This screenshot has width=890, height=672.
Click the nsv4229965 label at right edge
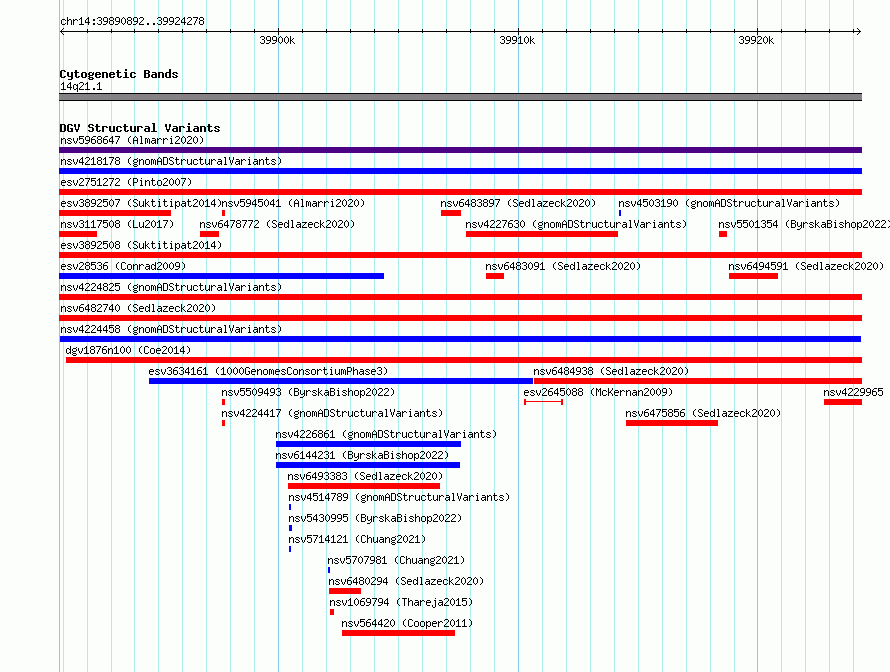[853, 392]
